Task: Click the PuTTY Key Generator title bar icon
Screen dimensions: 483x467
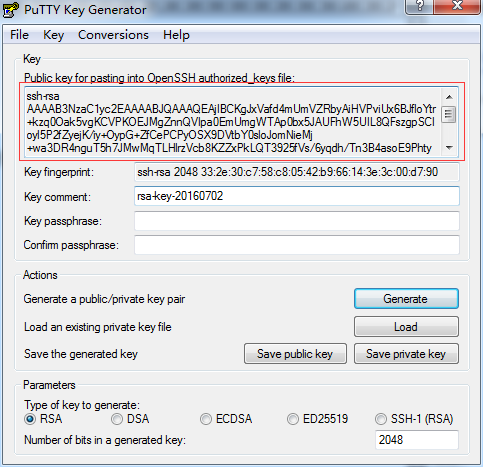Action: [x=10, y=10]
